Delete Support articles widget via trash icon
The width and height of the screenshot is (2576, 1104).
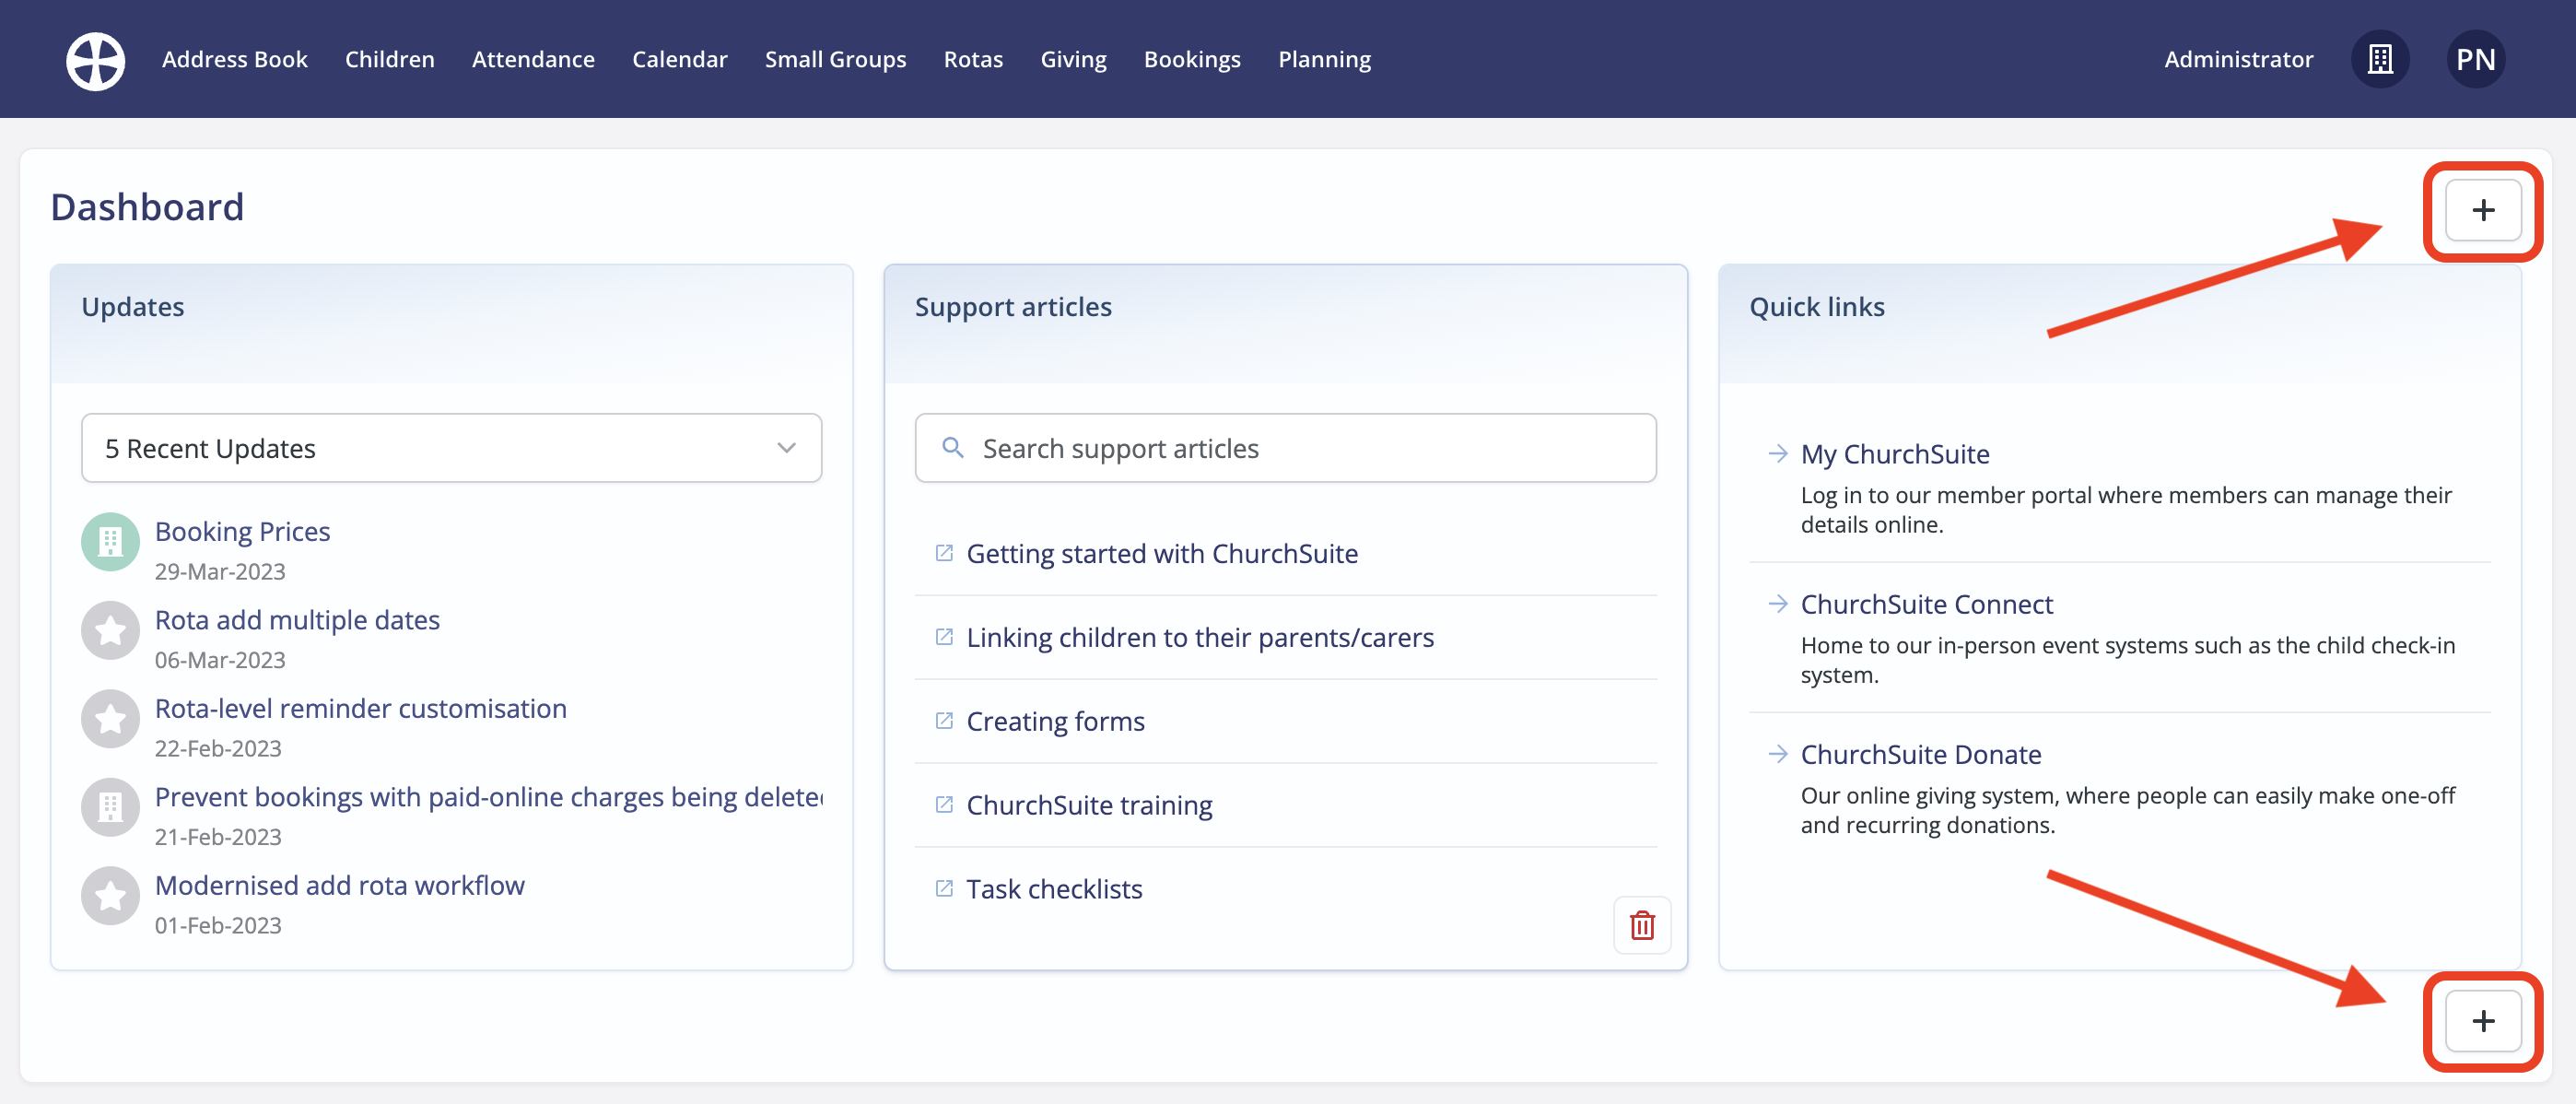pyautogui.click(x=1642, y=925)
